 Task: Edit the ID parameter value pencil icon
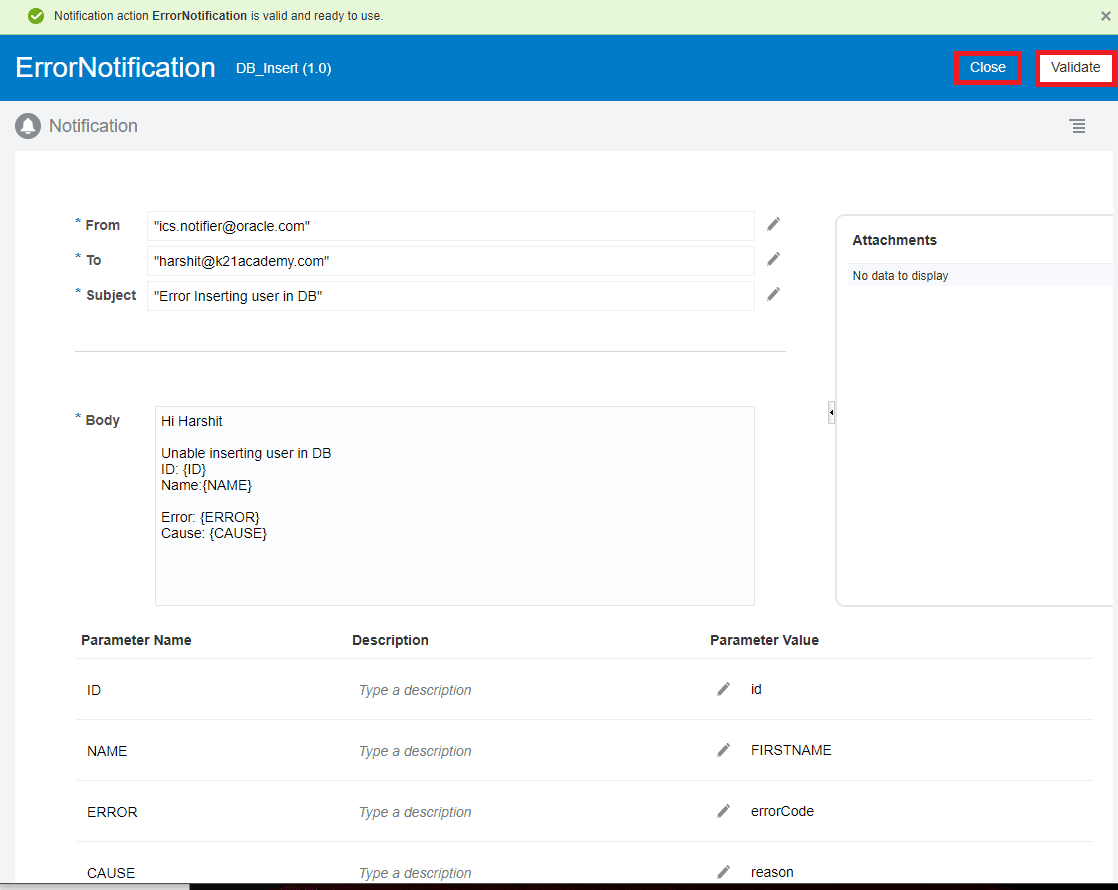723,688
